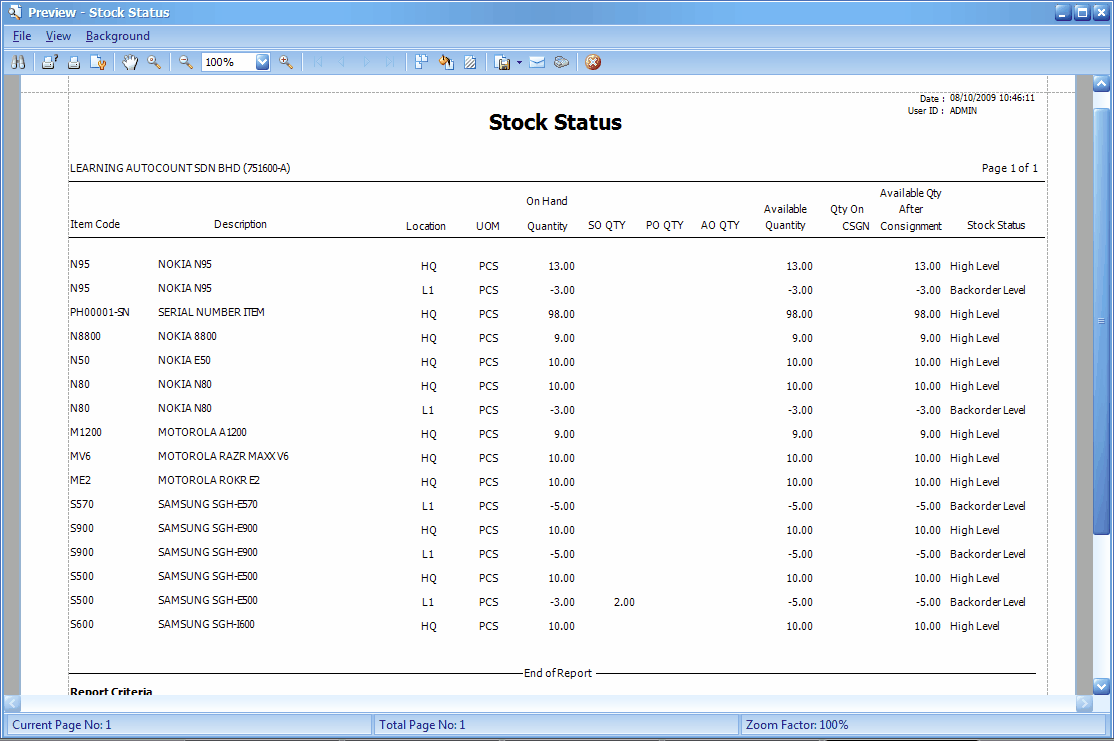The width and height of the screenshot is (1114, 741).
Task: Open the Print dialog icon with question mark
Action: pos(49,63)
